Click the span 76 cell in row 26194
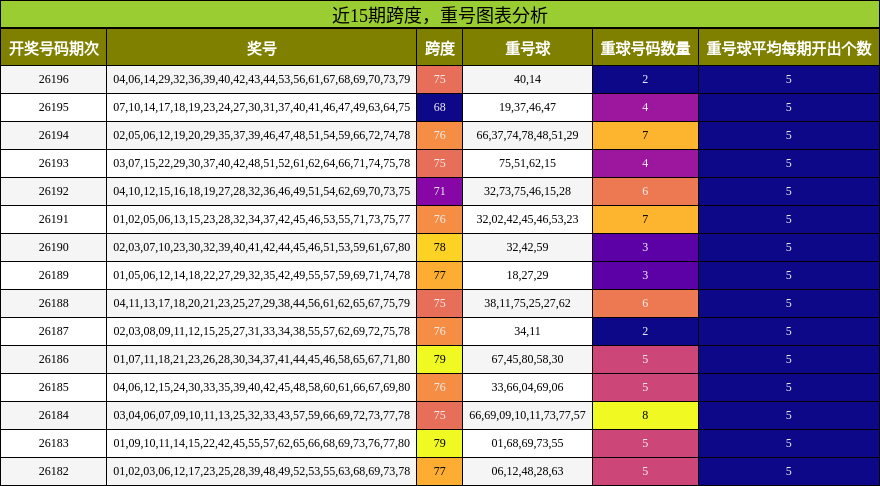Viewport: 880px width, 486px height. (439, 135)
